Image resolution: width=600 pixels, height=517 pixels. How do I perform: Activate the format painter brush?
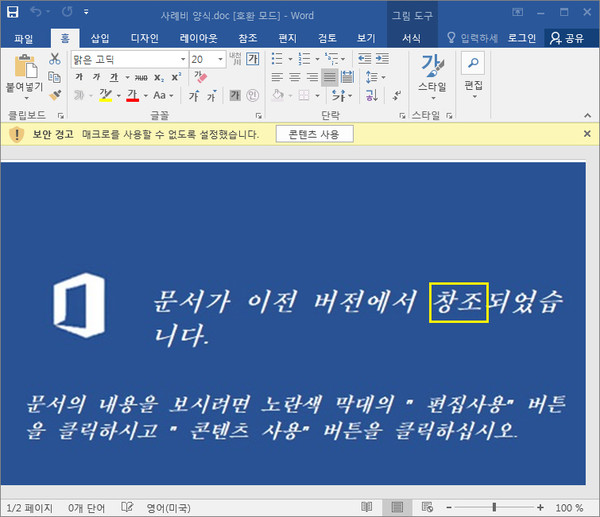tap(55, 95)
